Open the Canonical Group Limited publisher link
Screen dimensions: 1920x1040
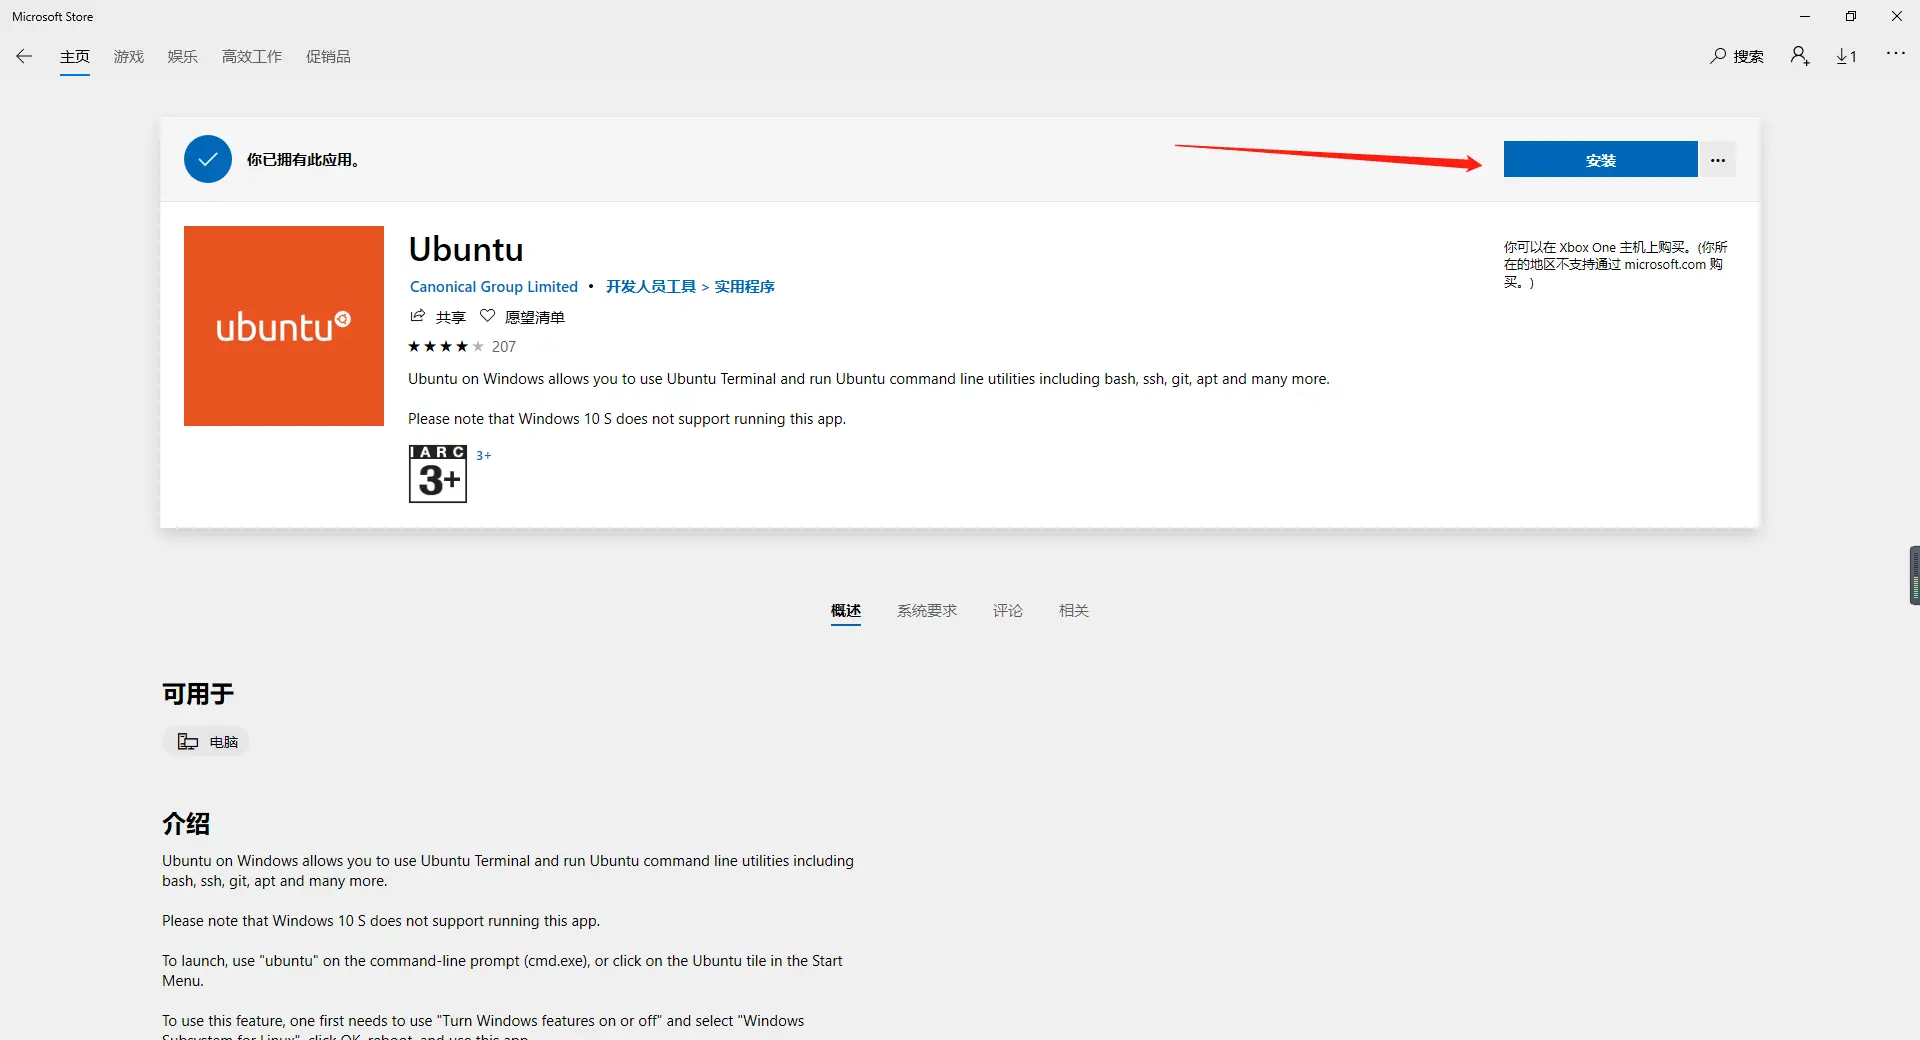[x=494, y=286]
